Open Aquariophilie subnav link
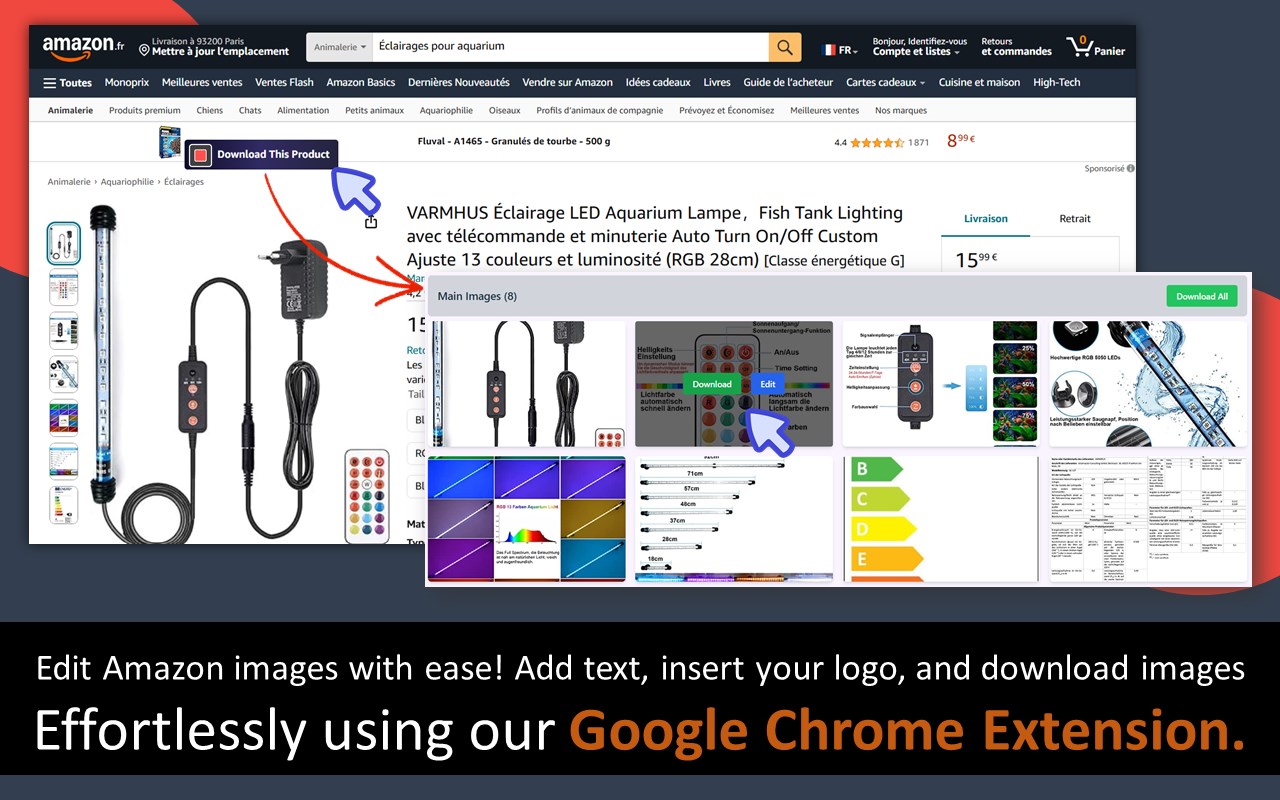The height and width of the screenshot is (800, 1280). pos(446,111)
